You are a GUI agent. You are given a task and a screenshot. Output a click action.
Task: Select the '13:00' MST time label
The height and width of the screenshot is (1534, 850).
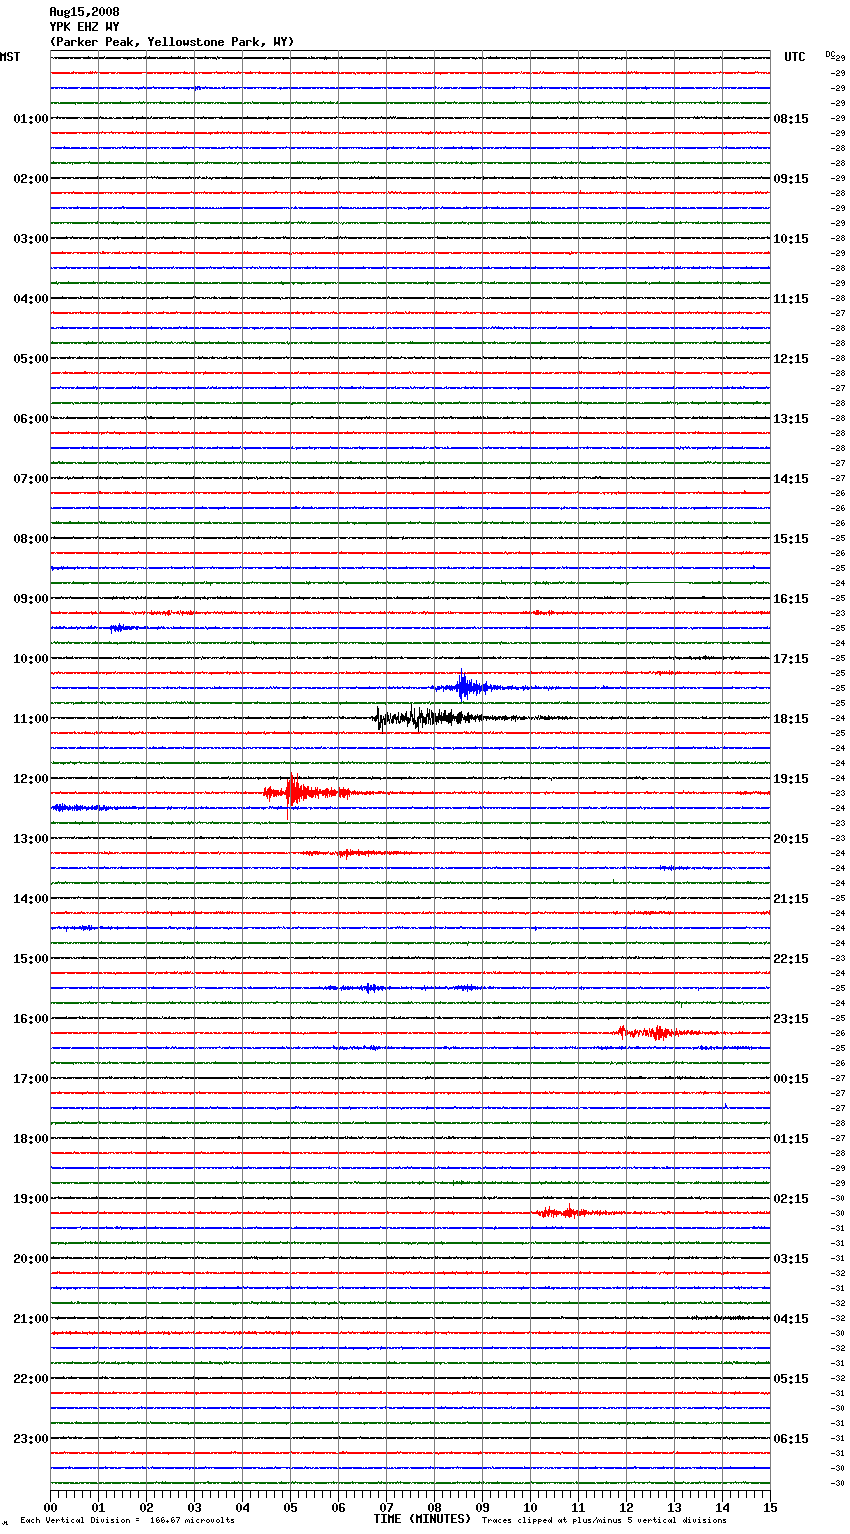pyautogui.click(x=31, y=839)
